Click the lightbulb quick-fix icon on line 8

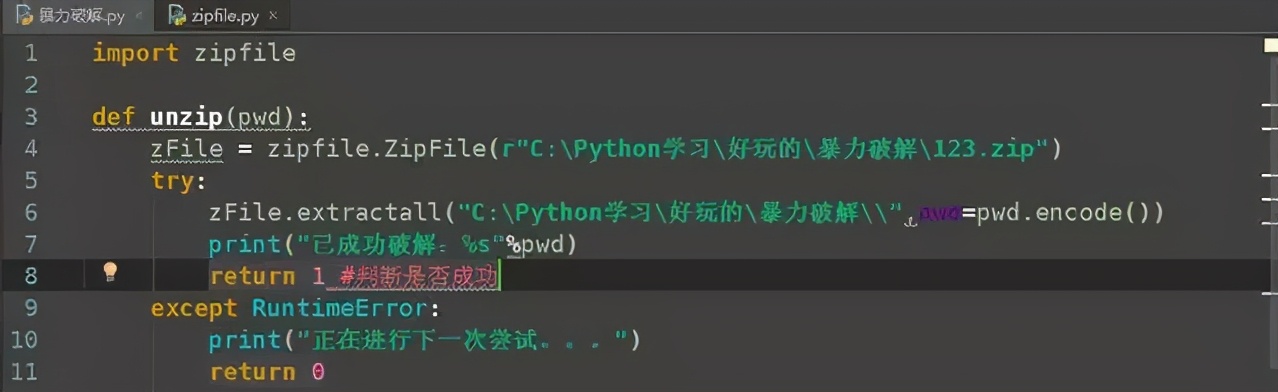tap(111, 273)
